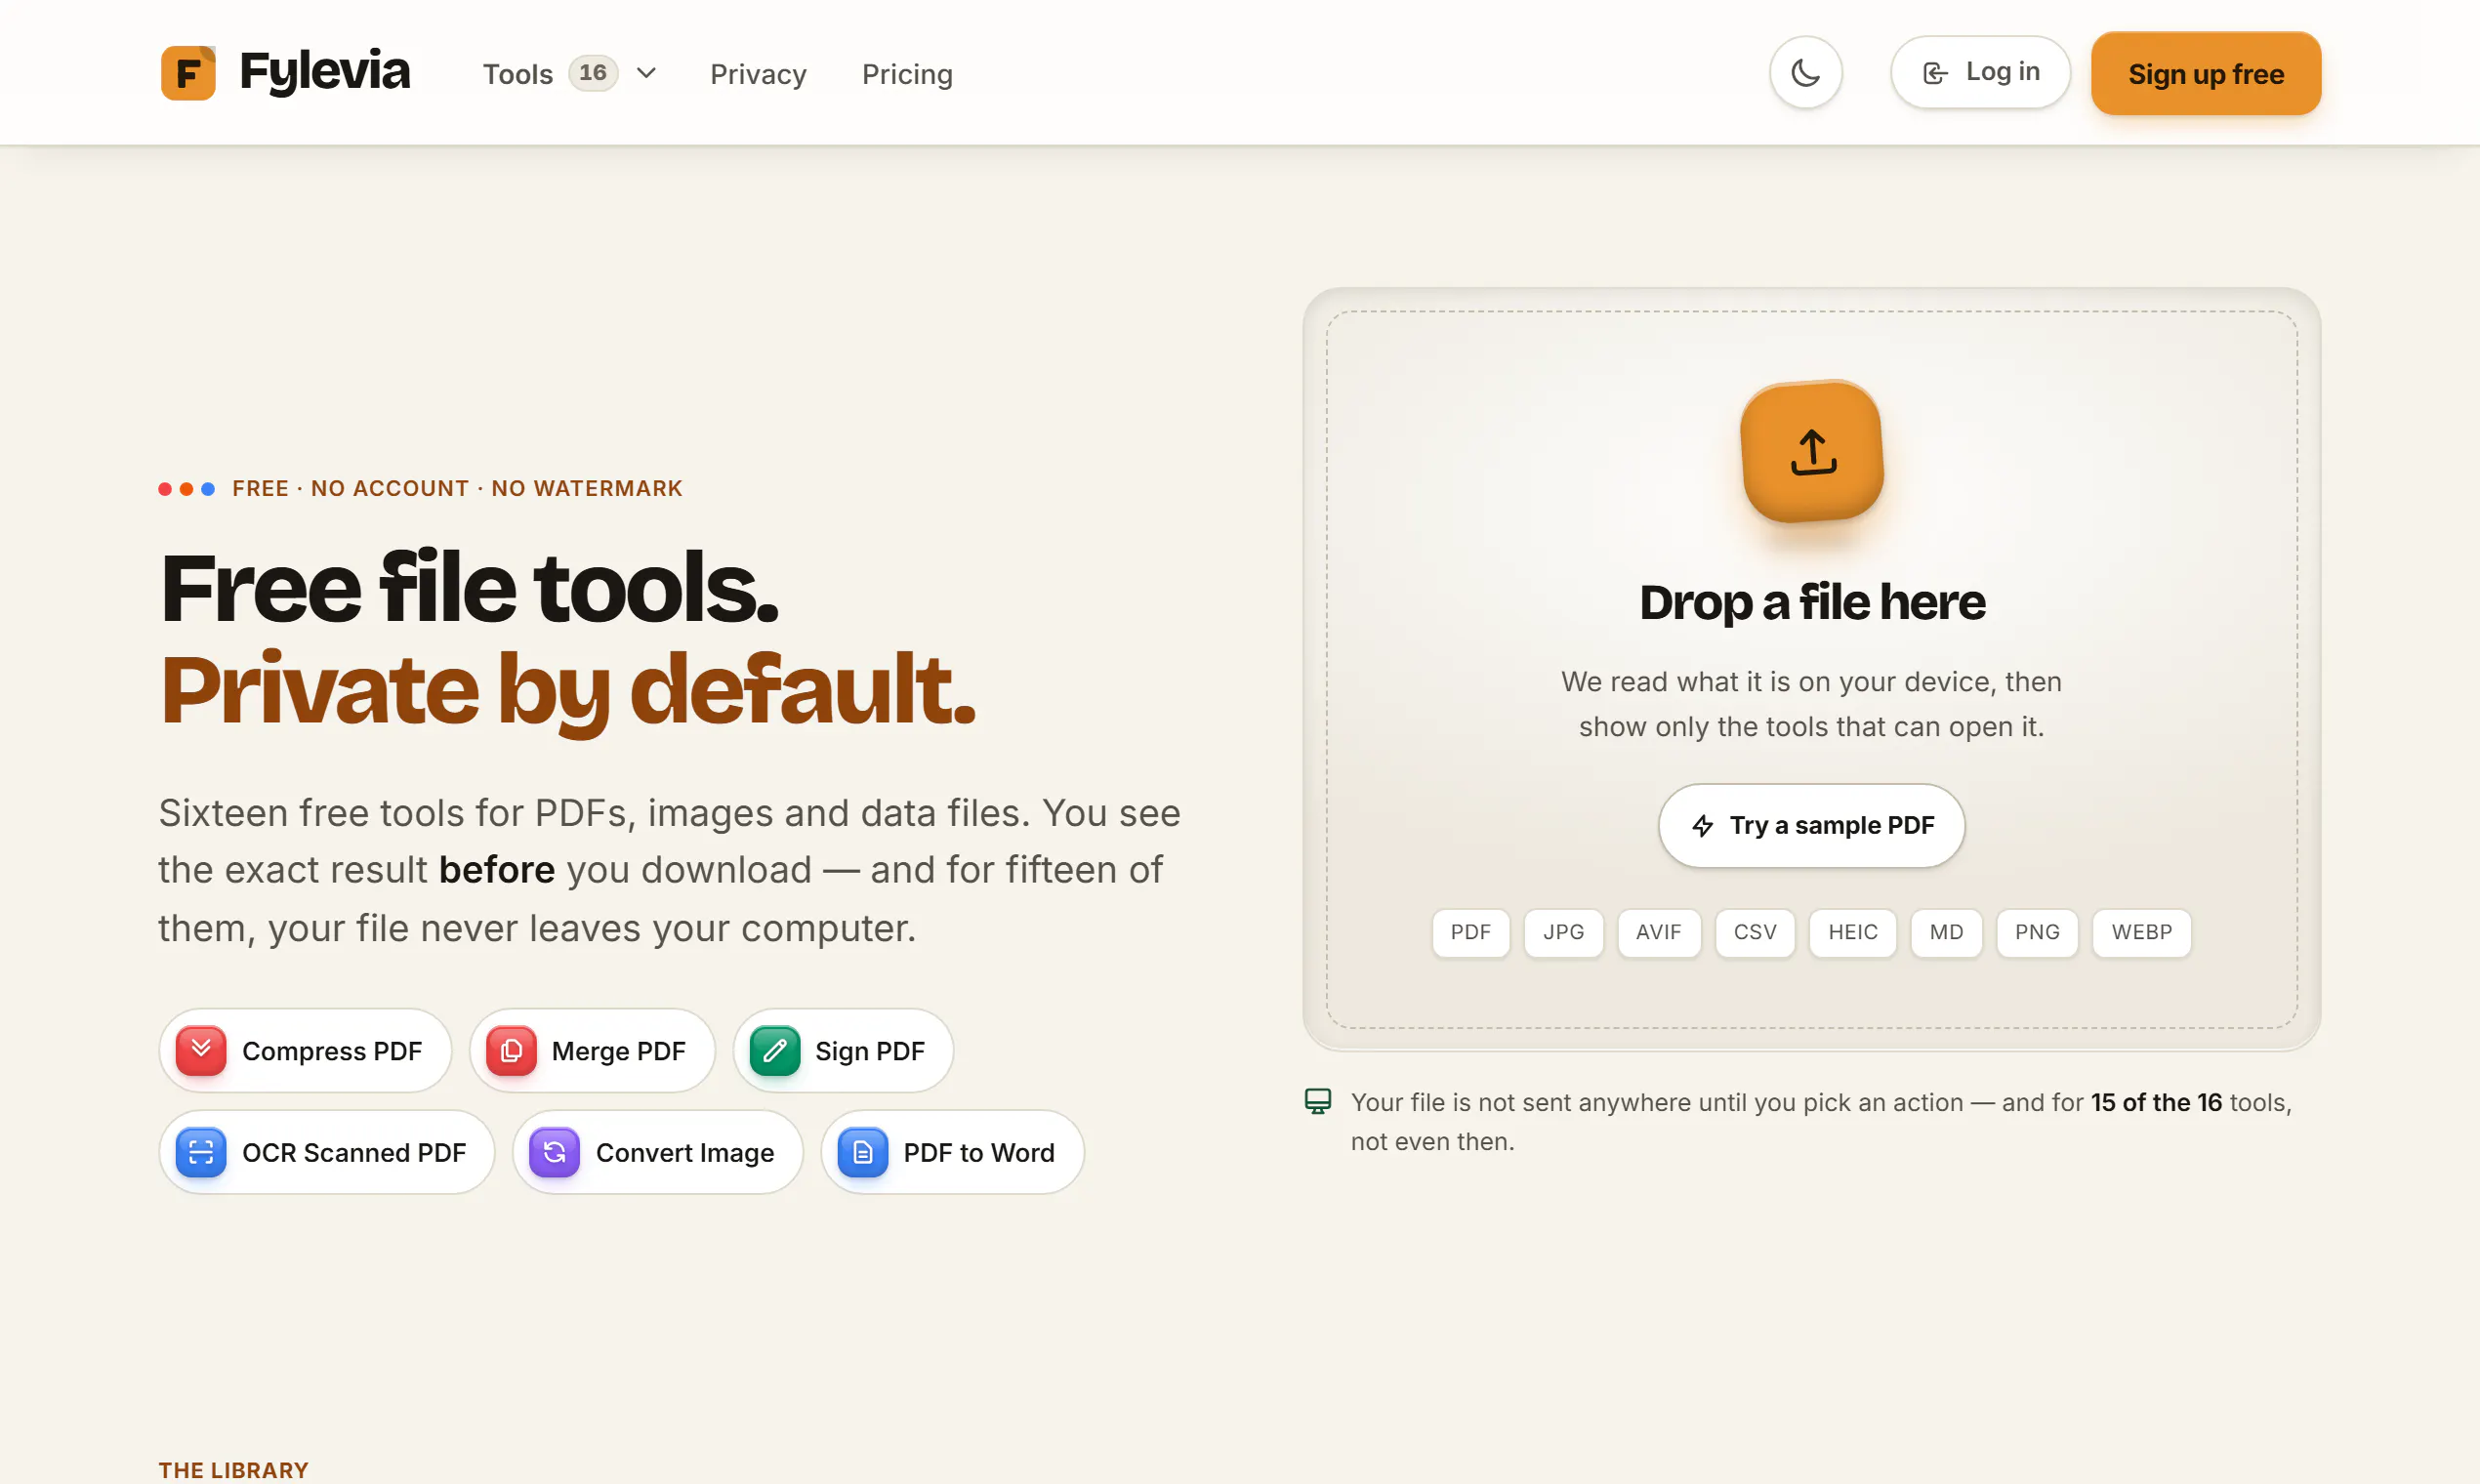Click the Sign up free button

(x=2205, y=73)
